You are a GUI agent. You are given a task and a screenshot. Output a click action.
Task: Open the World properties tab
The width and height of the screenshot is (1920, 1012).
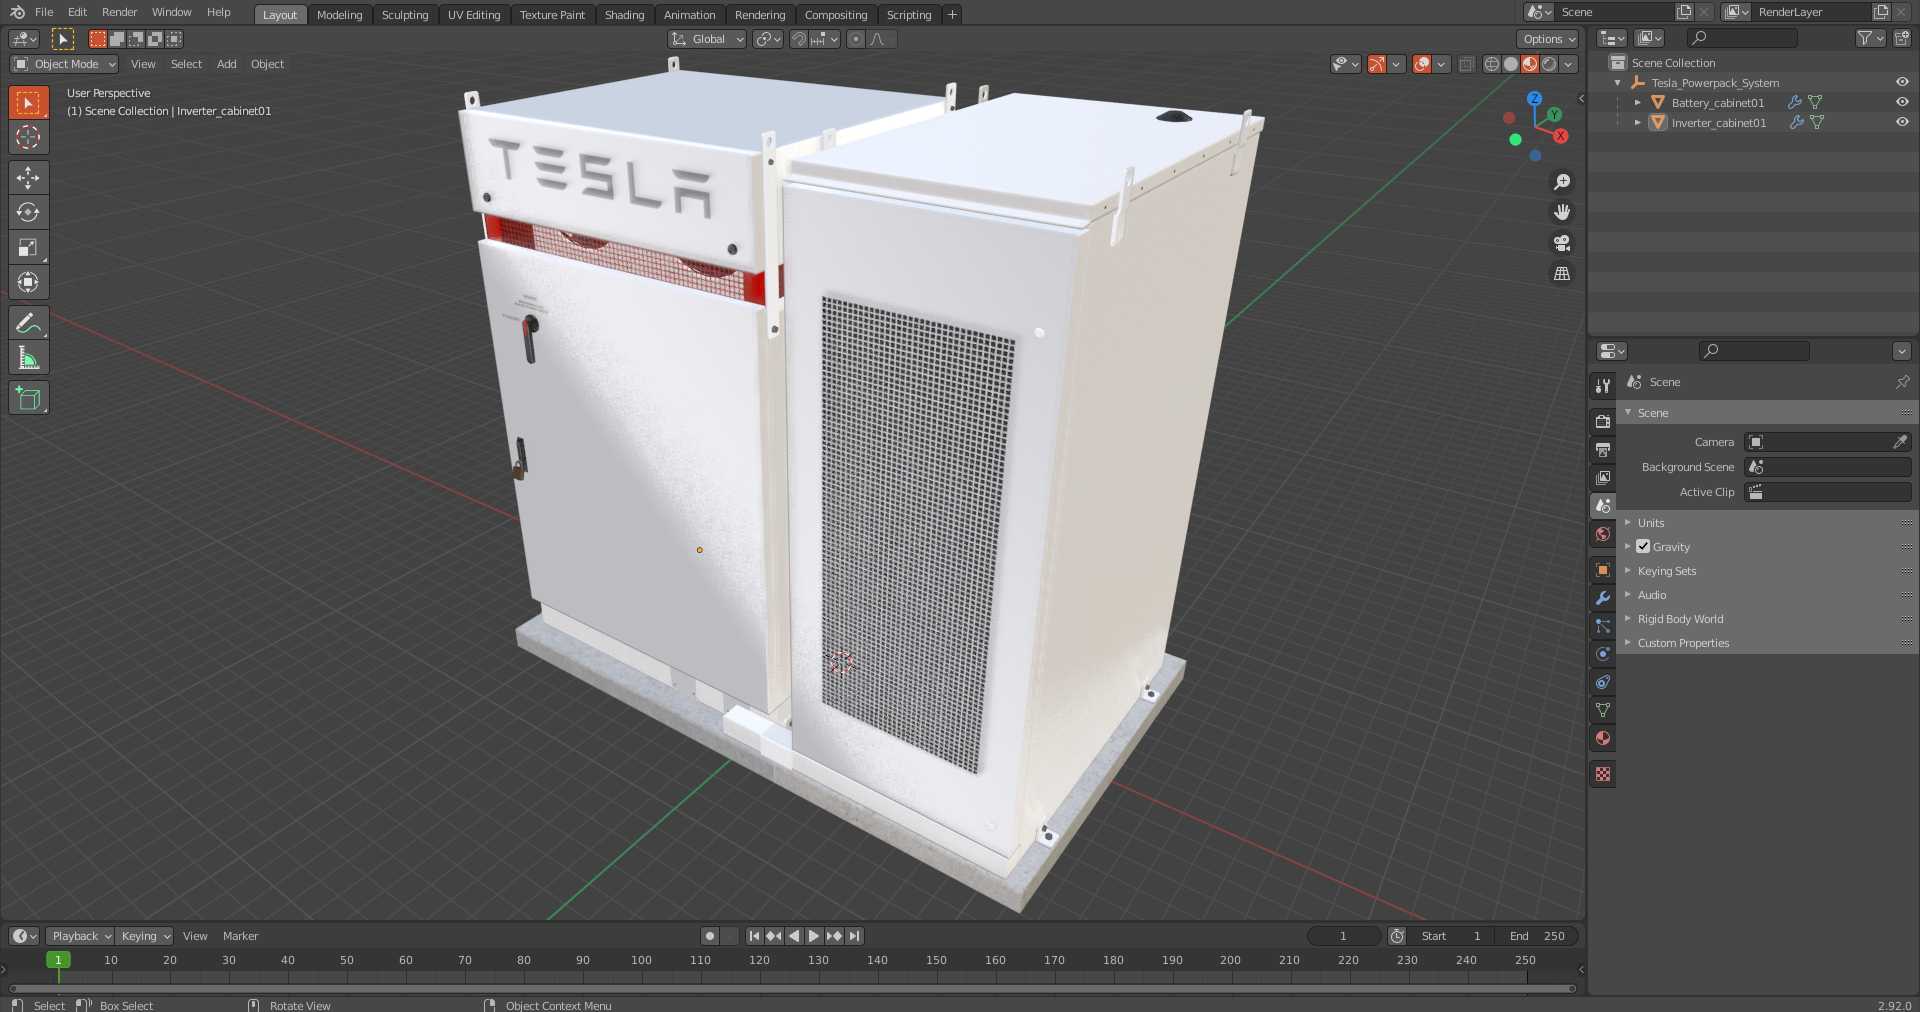click(x=1603, y=534)
